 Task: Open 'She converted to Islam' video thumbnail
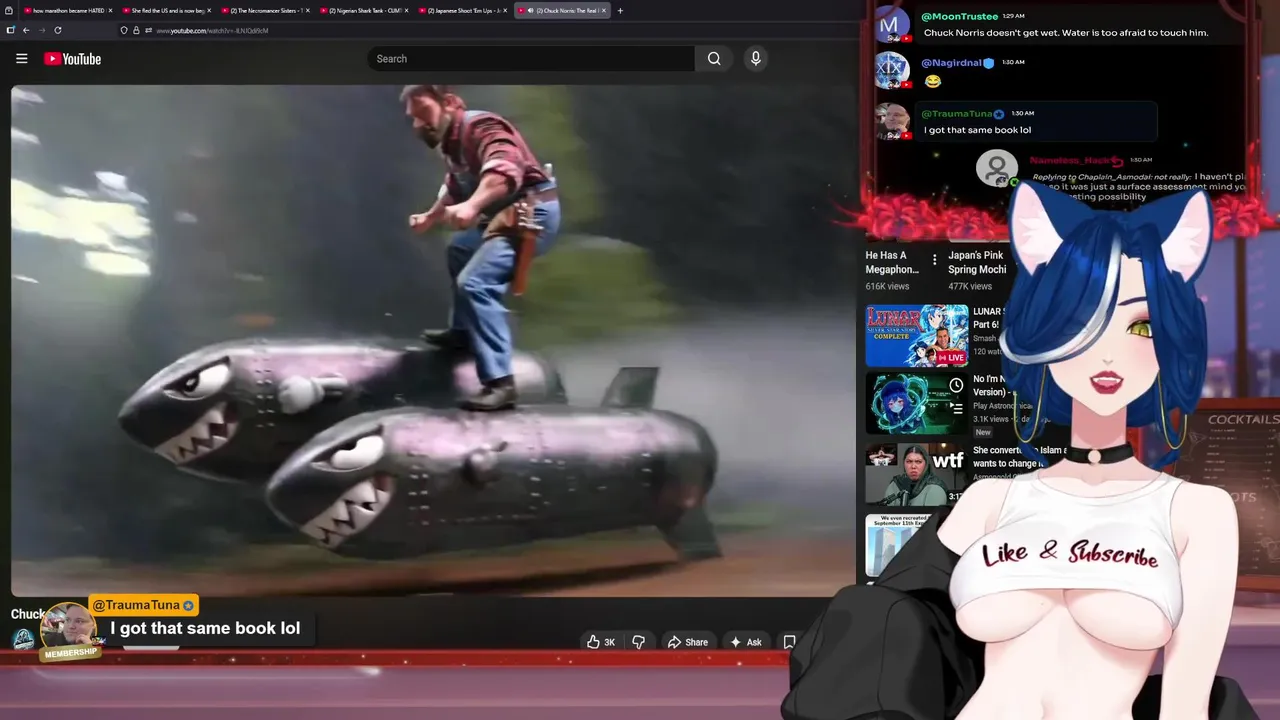pyautogui.click(x=916, y=474)
